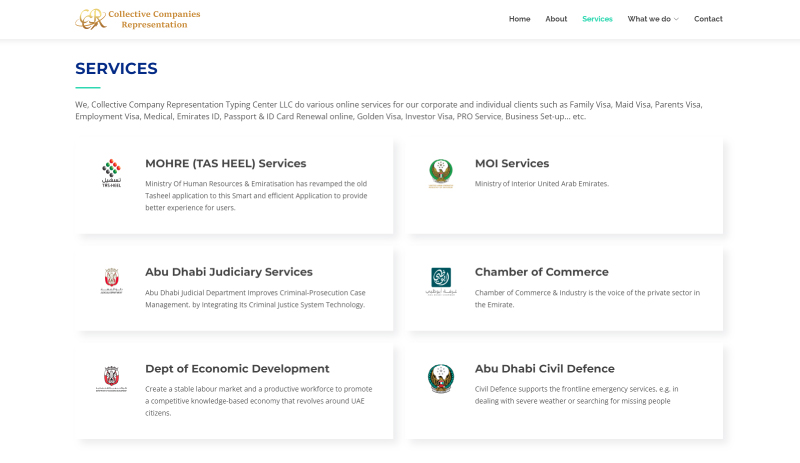Viewport: 800px width, 463px height.
Task: Go to the About page
Action: coord(556,19)
